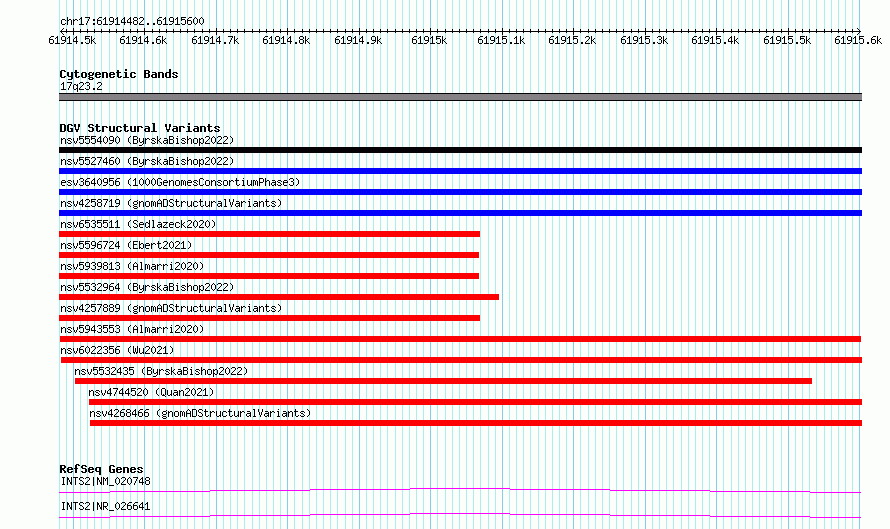Click the 17q23.2 band label
This screenshot has width=890, height=529.
point(81,86)
